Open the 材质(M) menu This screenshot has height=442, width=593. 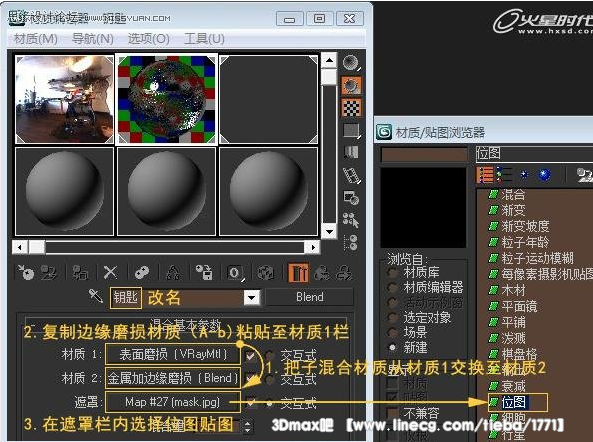(x=36, y=39)
